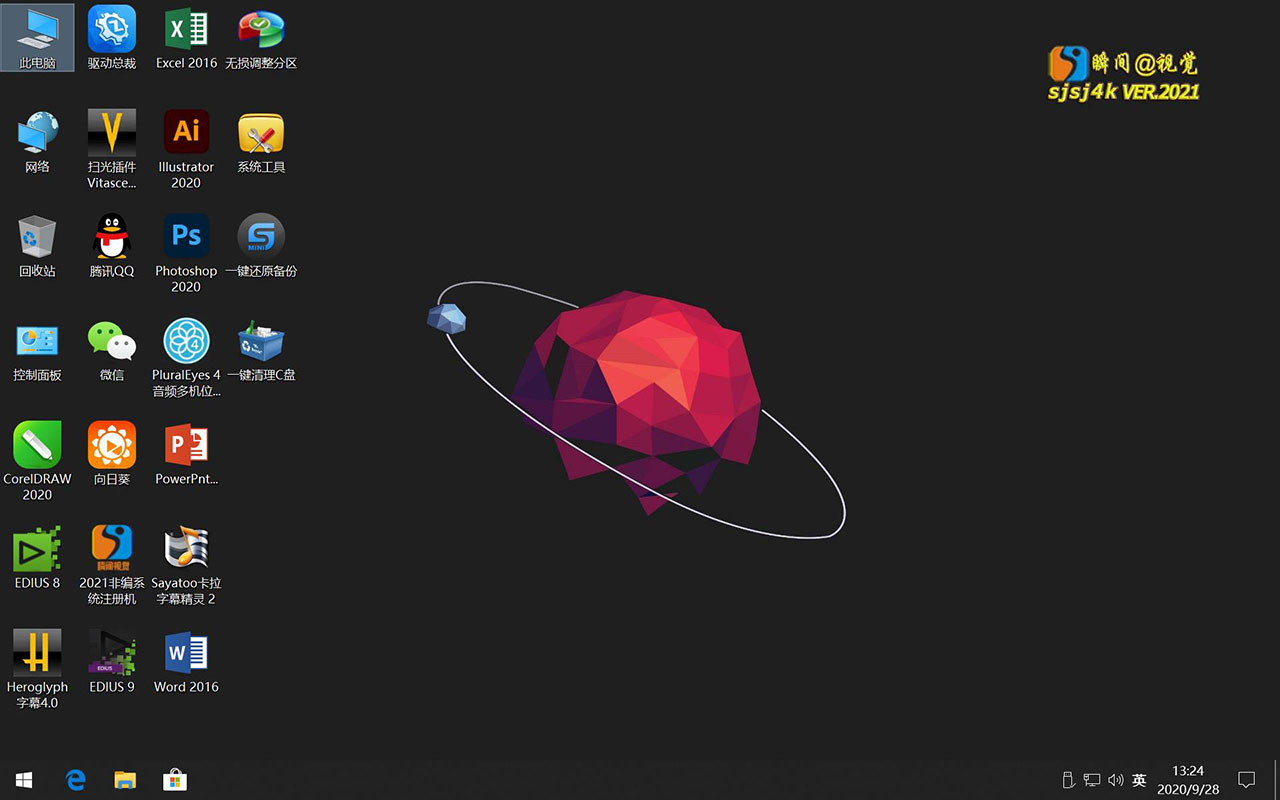Viewport: 1280px width, 800px height.
Task: Open the notification action center
Action: (1247, 780)
